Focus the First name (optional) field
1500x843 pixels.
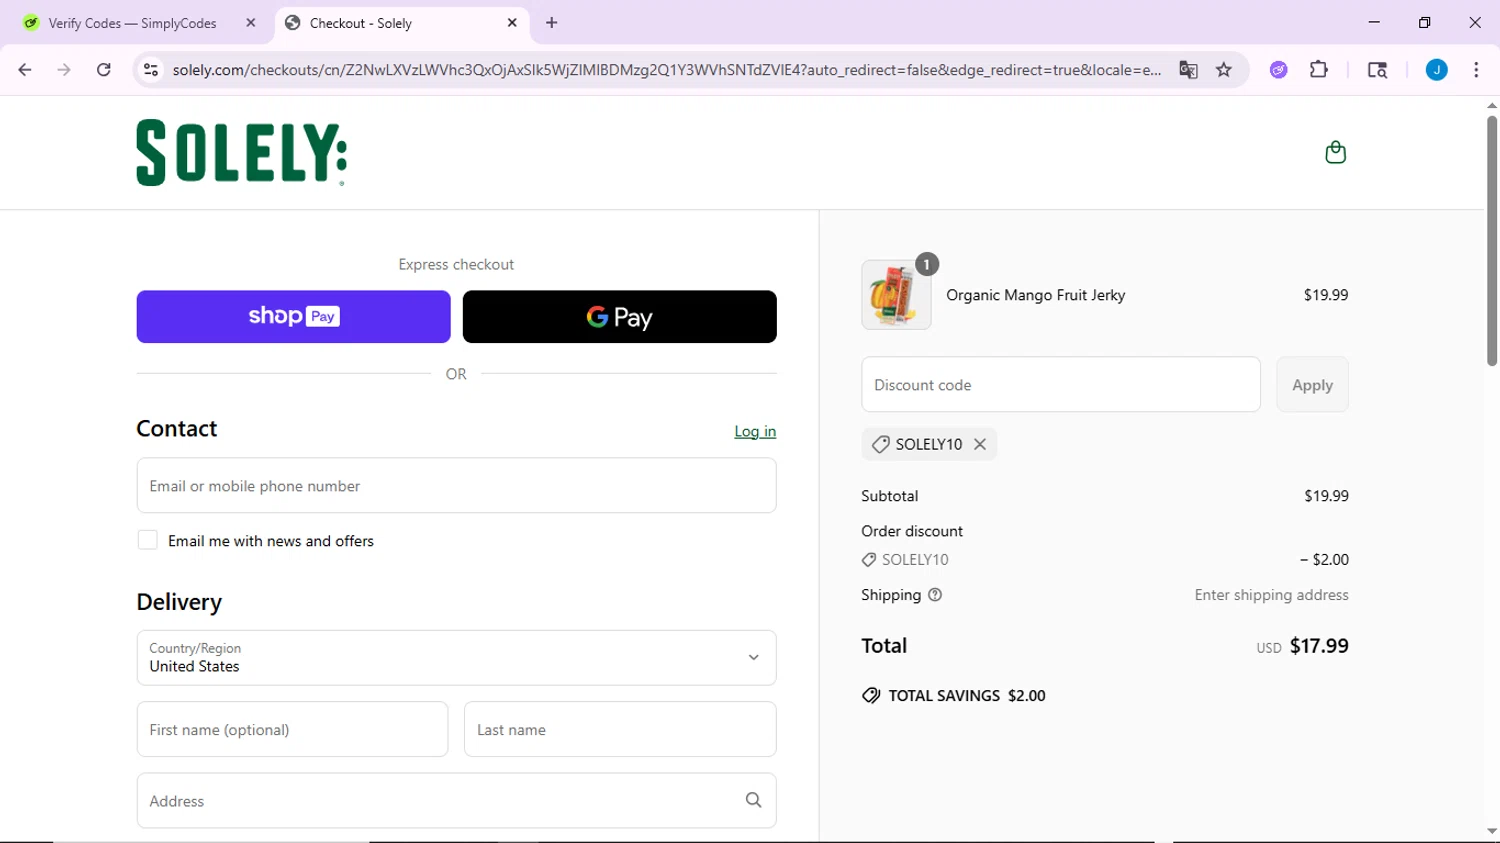[x=292, y=729]
